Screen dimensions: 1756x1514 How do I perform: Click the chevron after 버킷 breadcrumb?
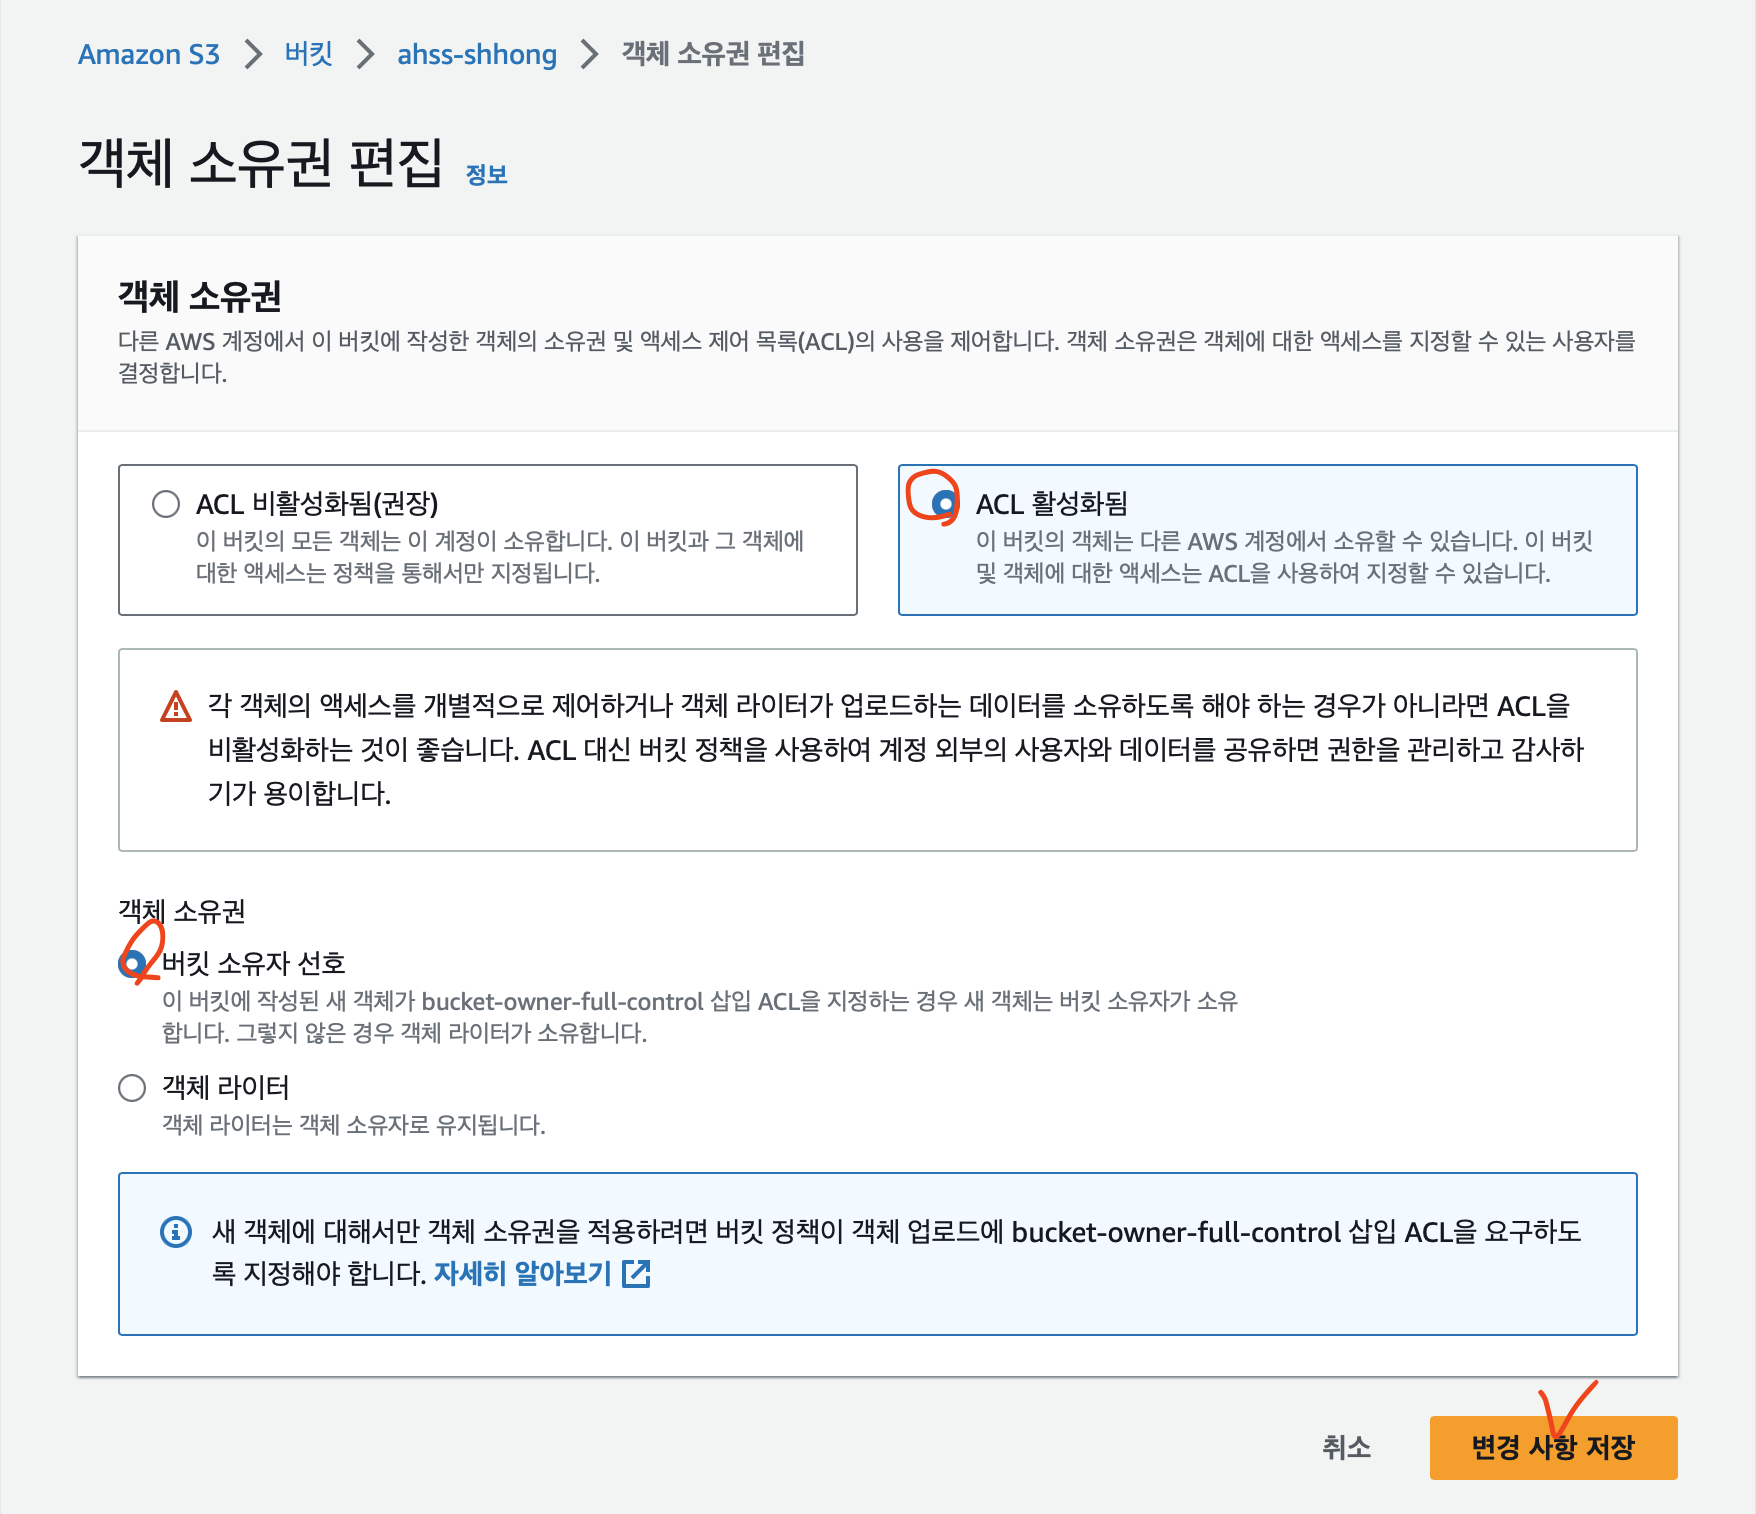[365, 54]
